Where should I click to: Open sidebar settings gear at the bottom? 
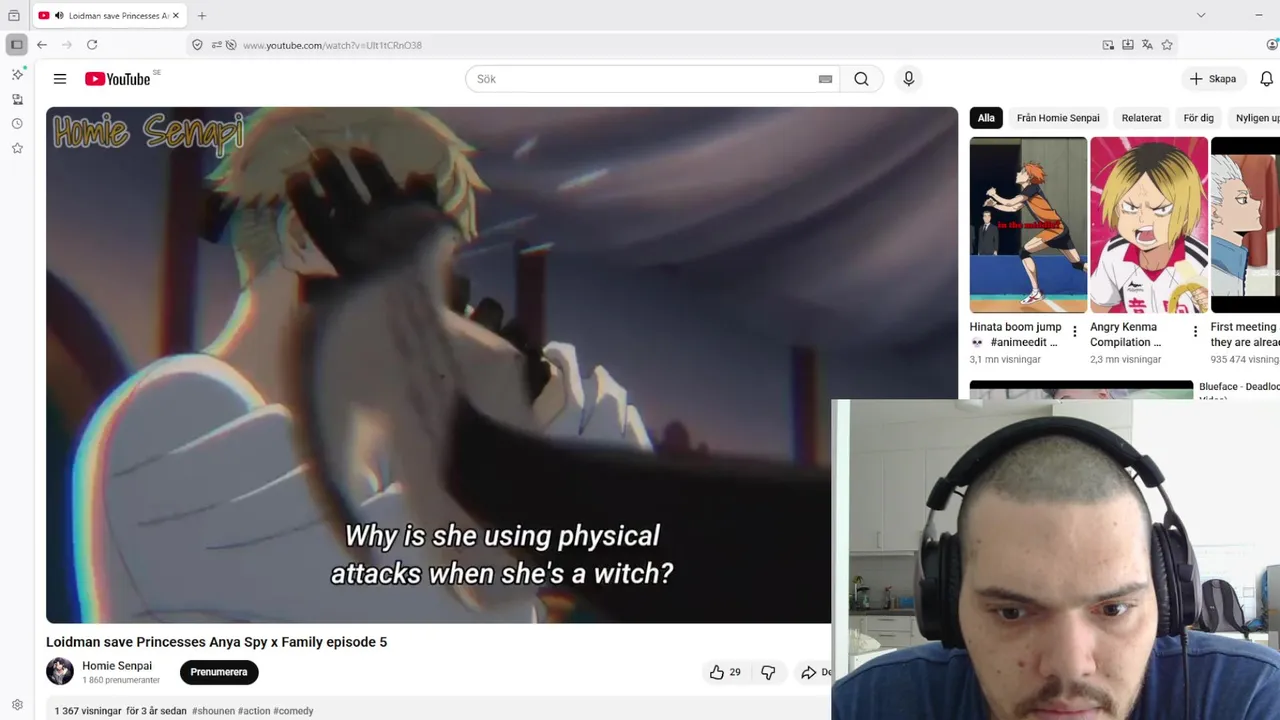17,705
